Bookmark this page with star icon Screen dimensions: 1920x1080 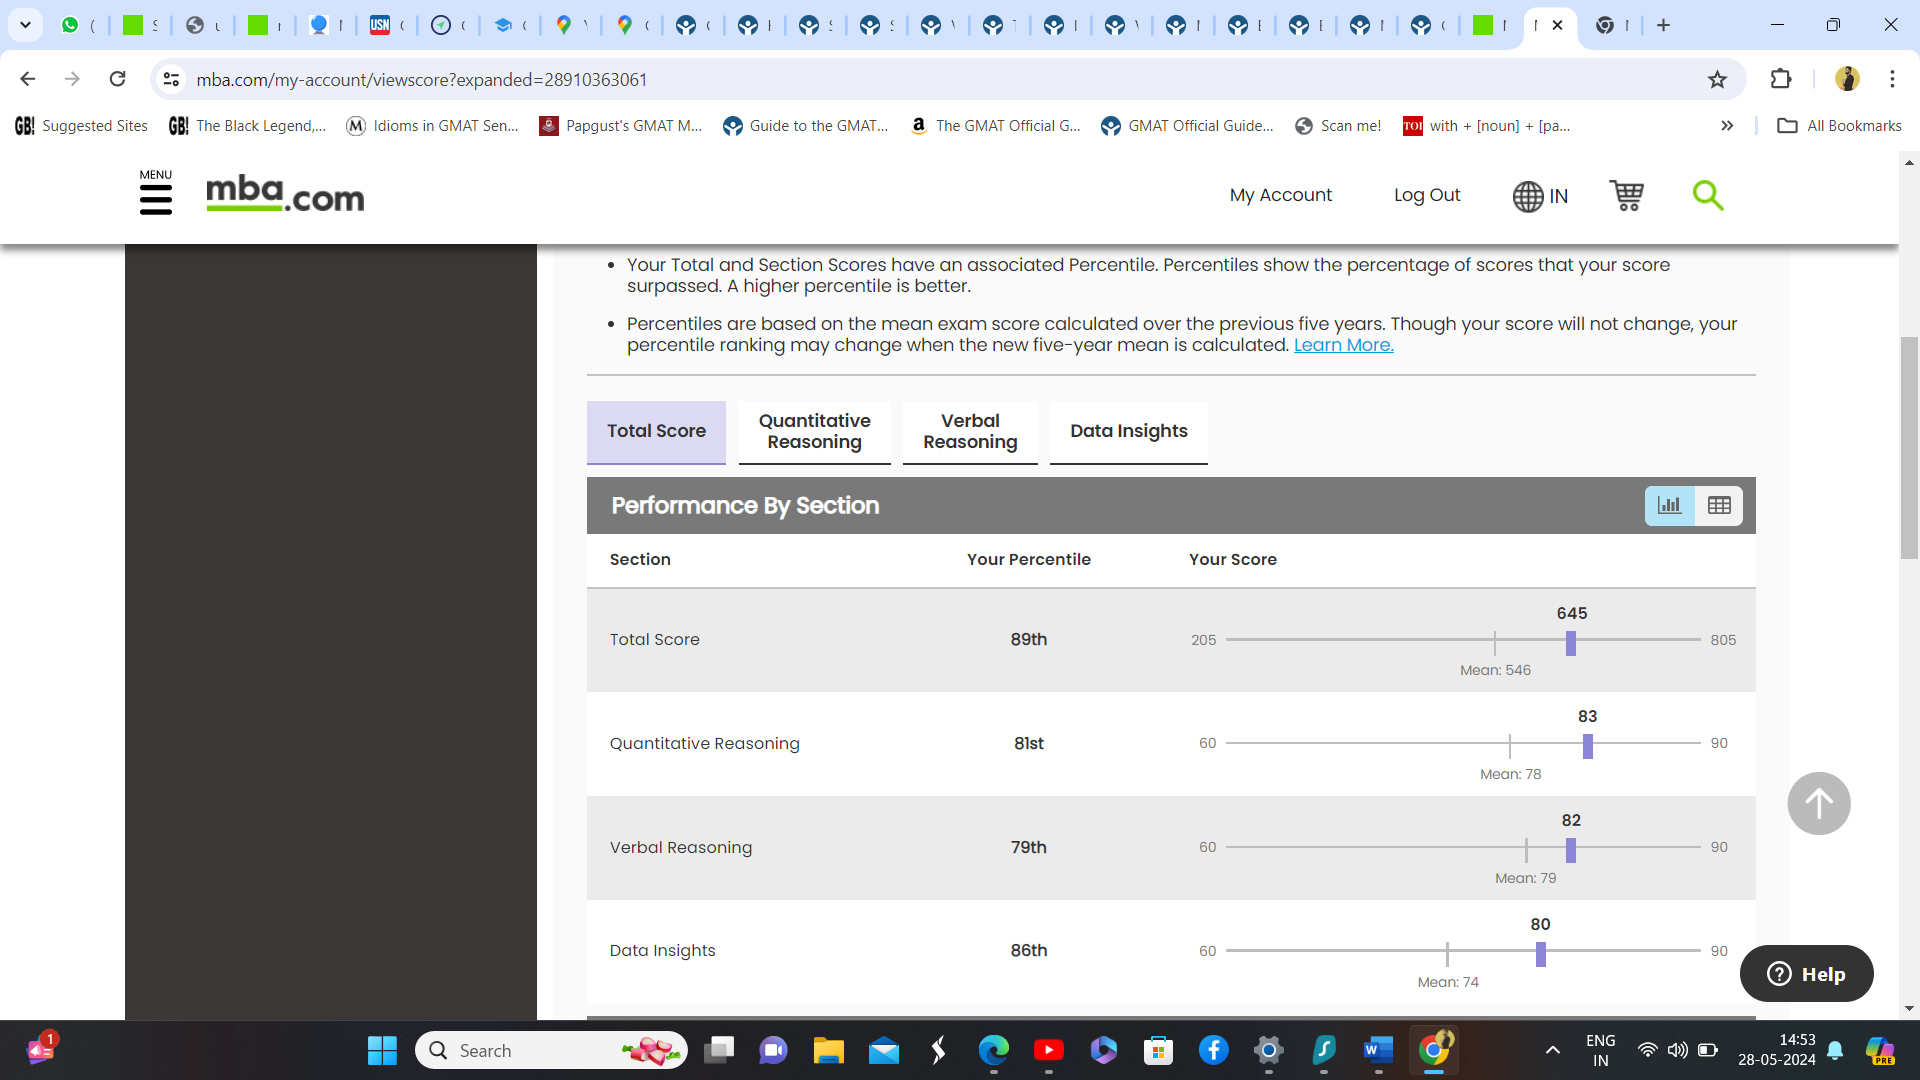pyautogui.click(x=1717, y=80)
